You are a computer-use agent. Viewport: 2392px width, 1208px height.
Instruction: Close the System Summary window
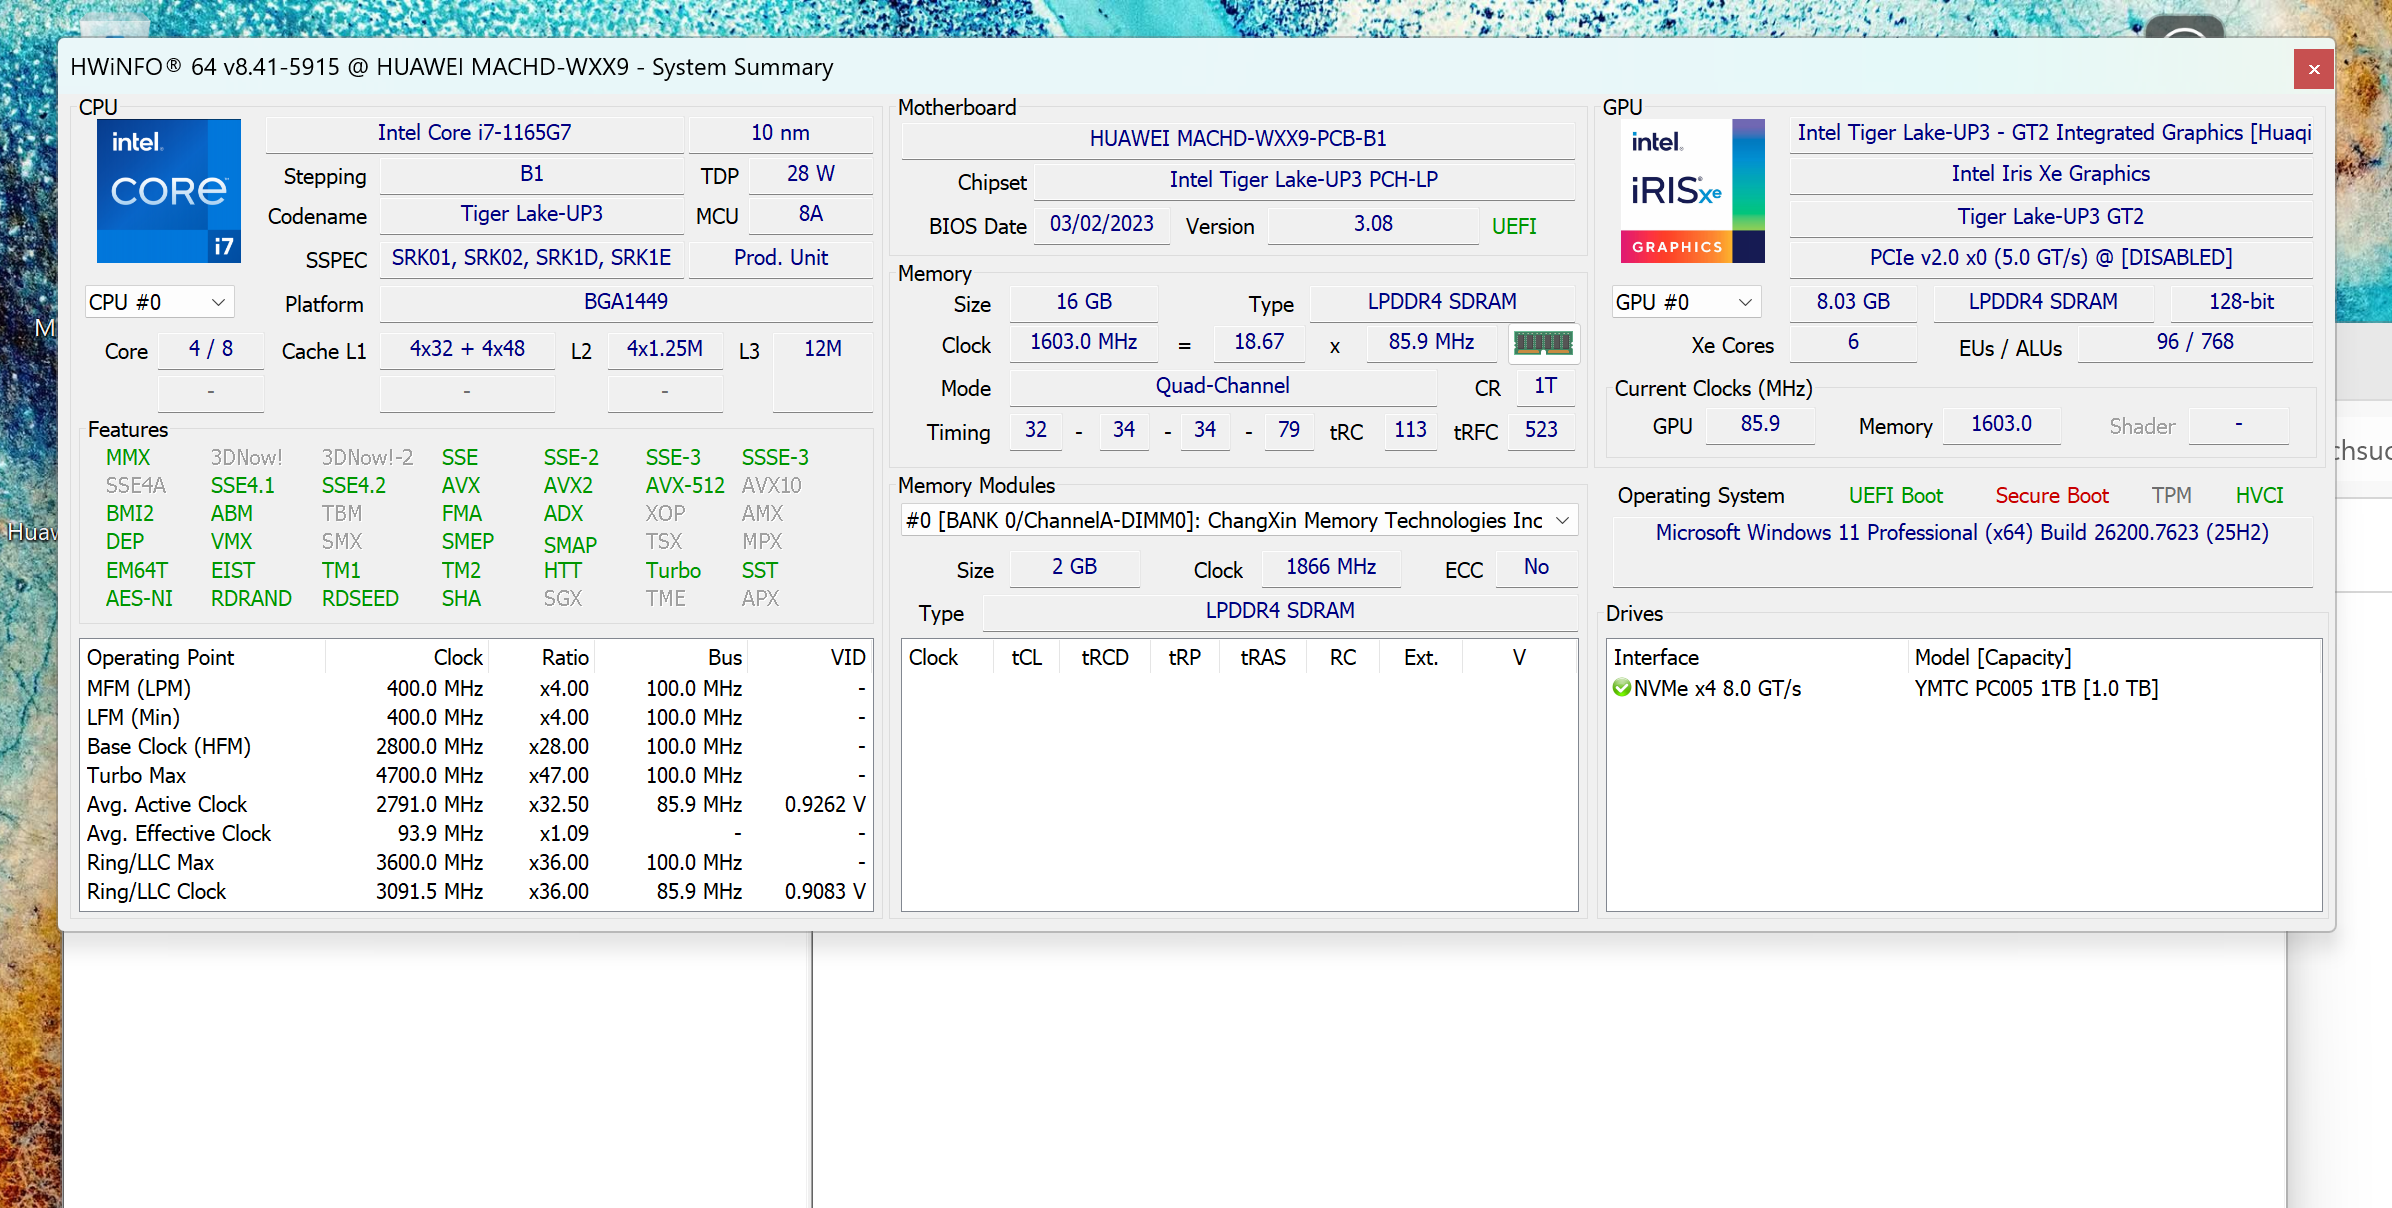(x=2314, y=69)
